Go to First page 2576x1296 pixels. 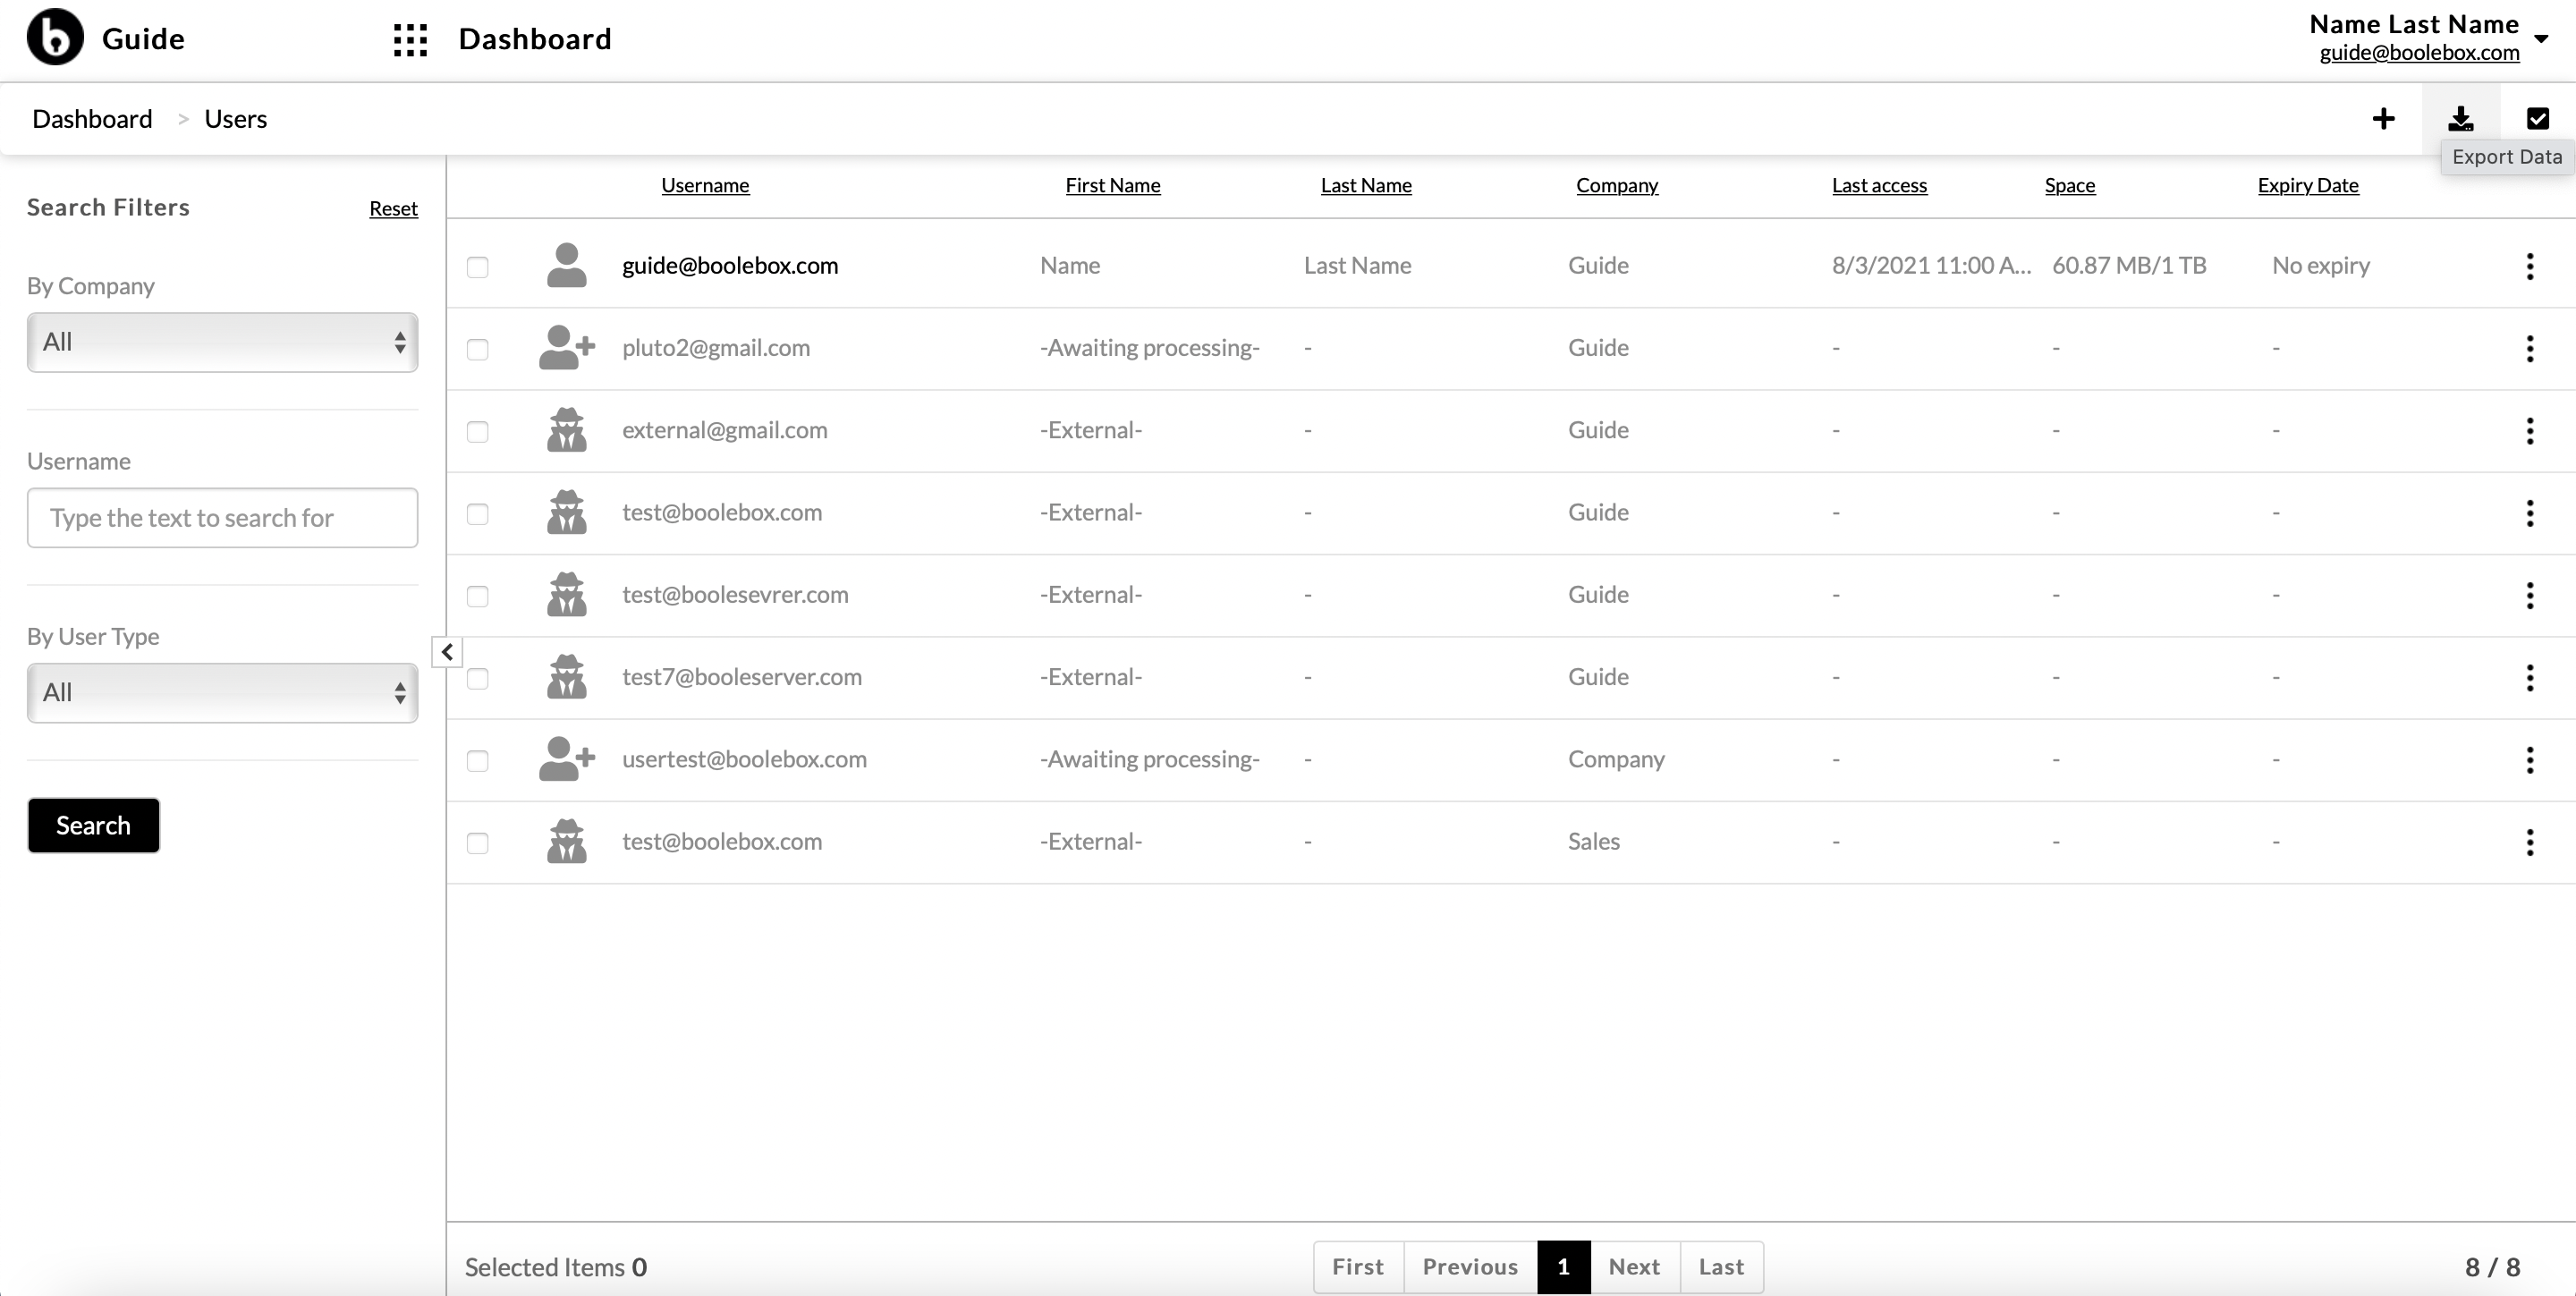coord(1358,1266)
